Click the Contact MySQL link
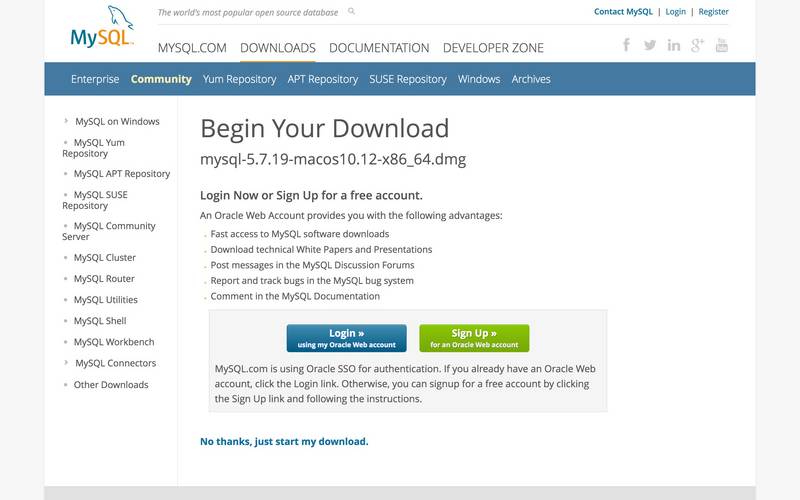The width and height of the screenshot is (800, 500). click(x=623, y=12)
